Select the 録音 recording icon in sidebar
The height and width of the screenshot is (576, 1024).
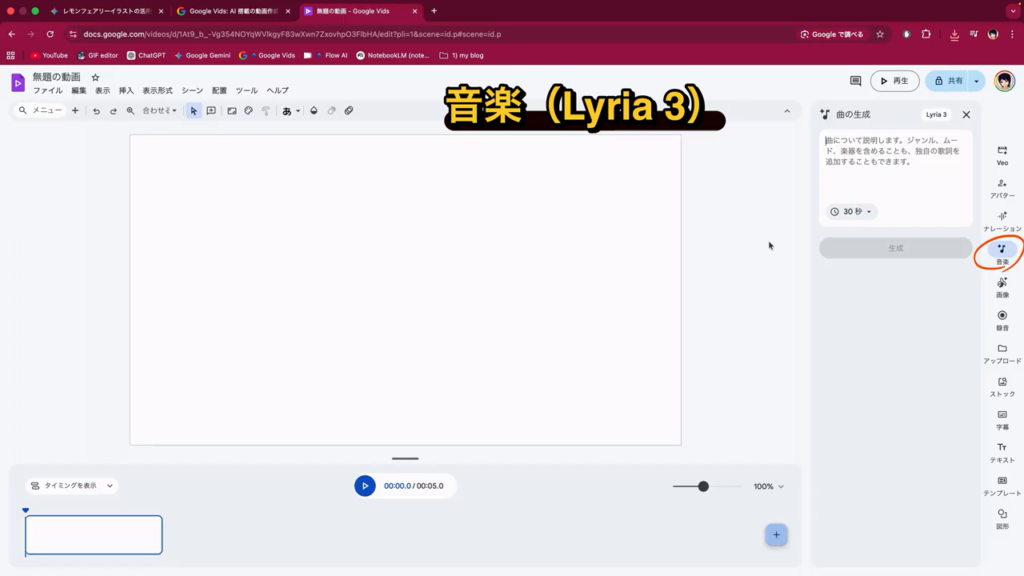[x=1002, y=319]
